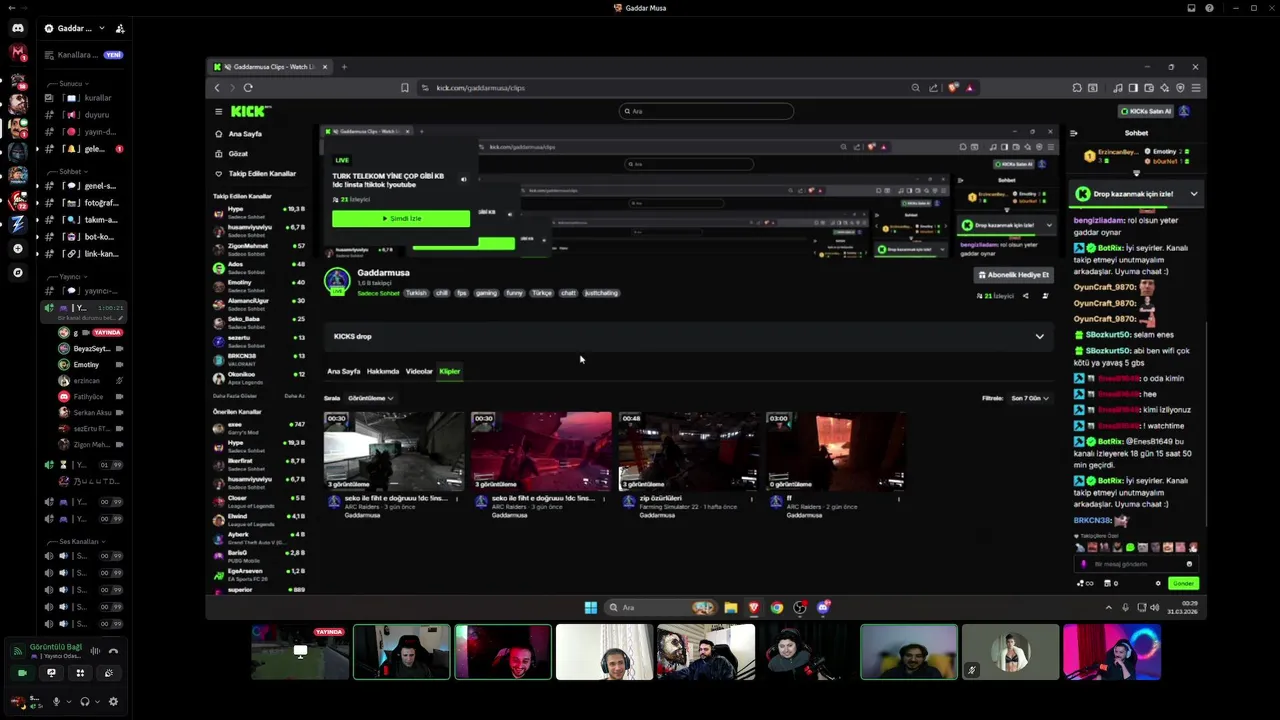Click the bookmark icon in address bar

[404, 88]
